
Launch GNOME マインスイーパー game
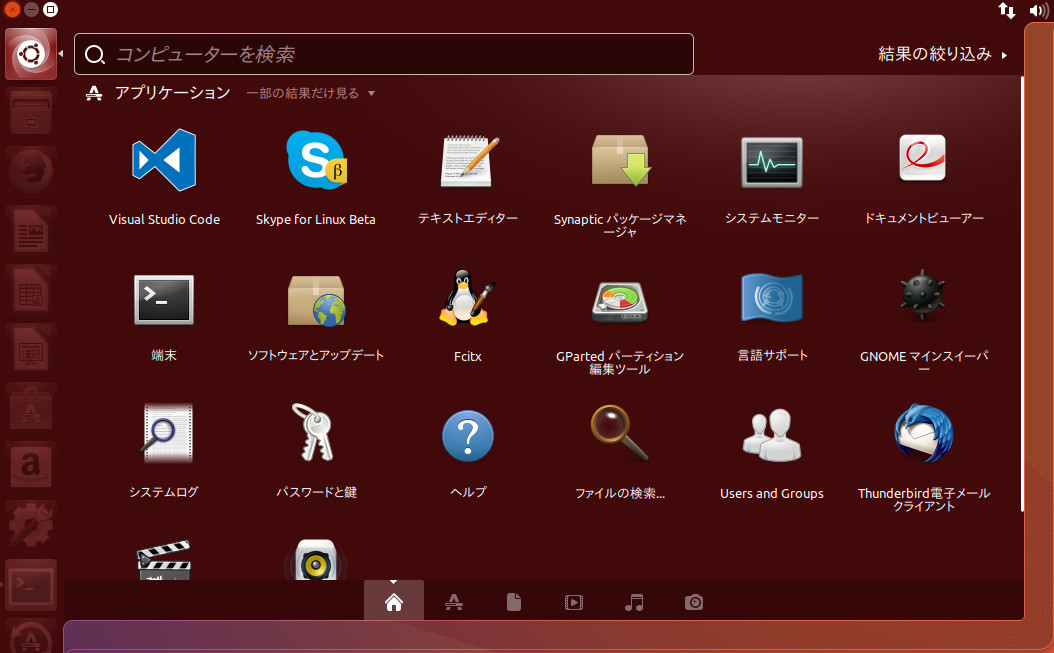923,295
